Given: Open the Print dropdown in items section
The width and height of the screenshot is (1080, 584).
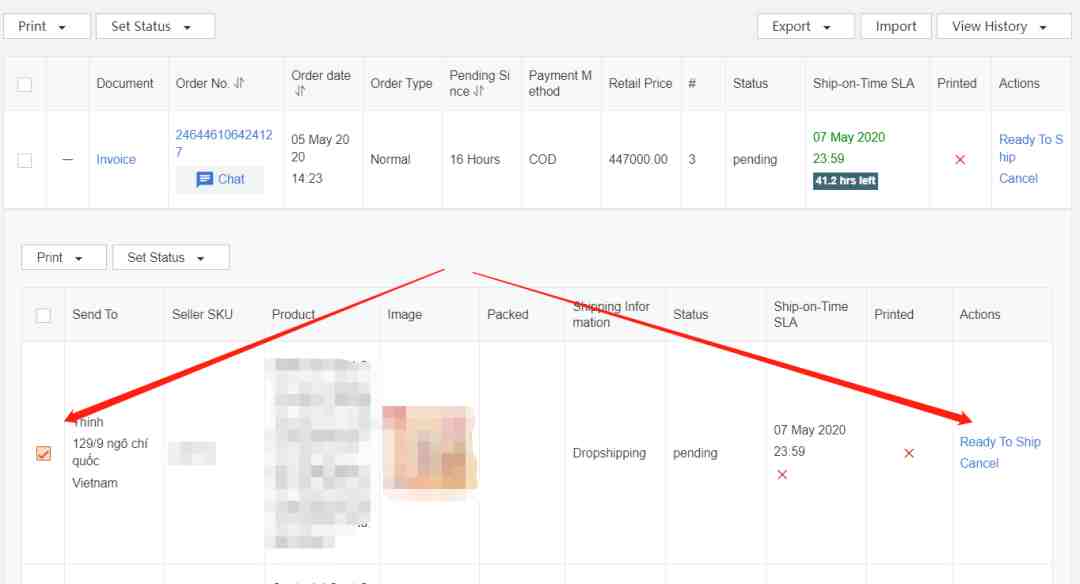Looking at the screenshot, I should tap(63, 258).
